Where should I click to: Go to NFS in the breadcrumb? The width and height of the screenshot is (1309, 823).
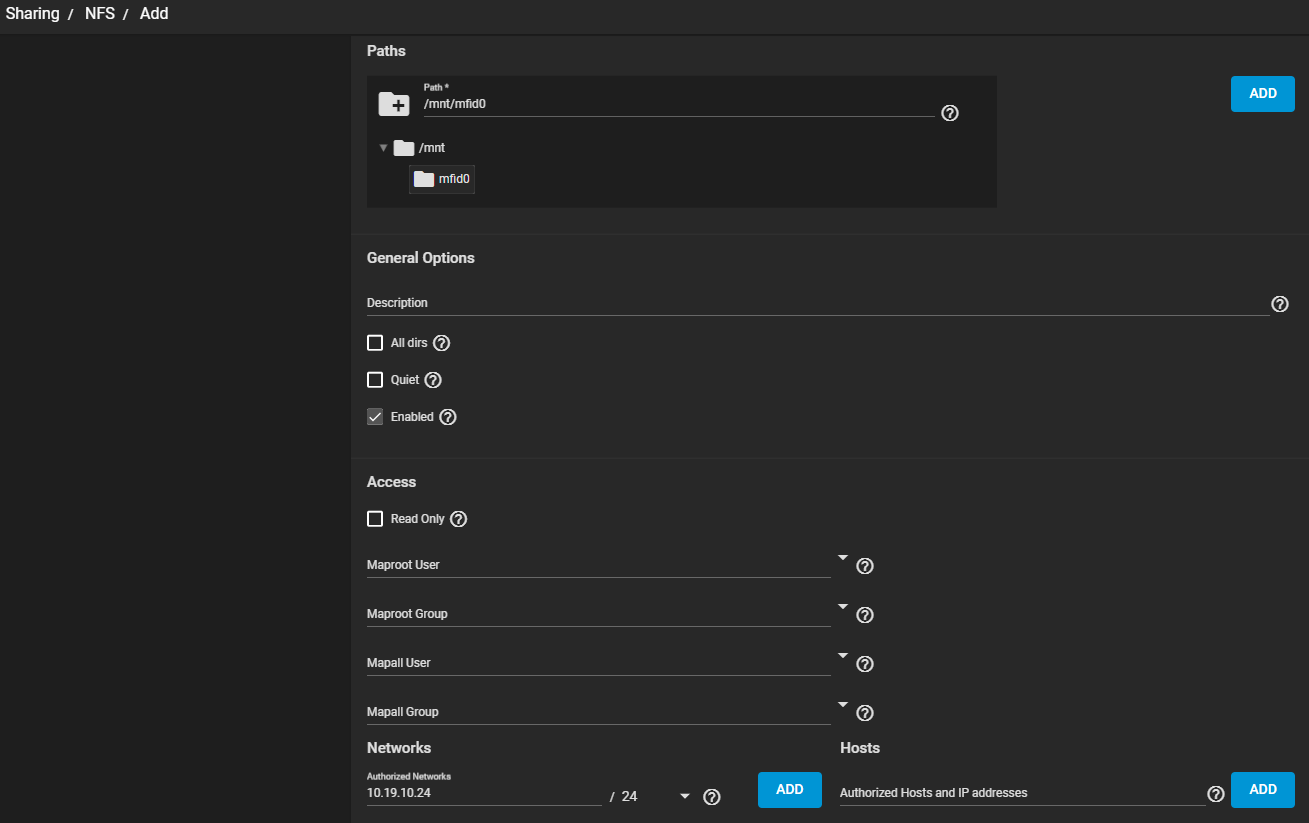100,14
